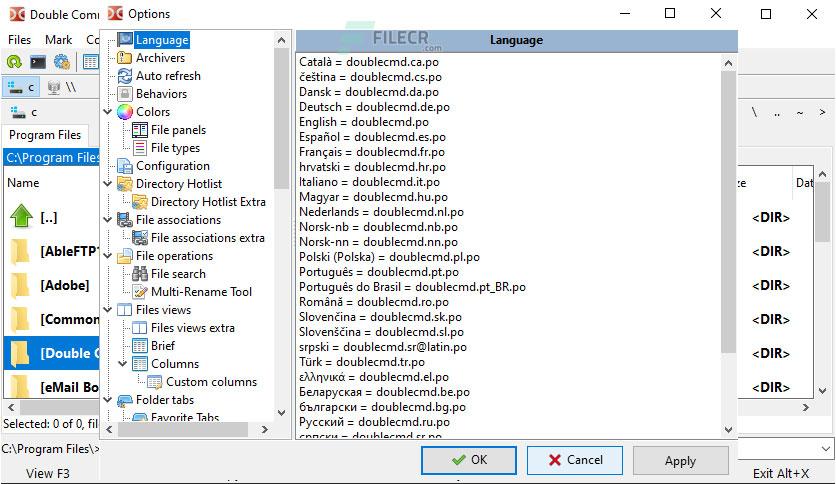Click the Brief view icon
This screenshot has width=836, height=484.
point(140,346)
